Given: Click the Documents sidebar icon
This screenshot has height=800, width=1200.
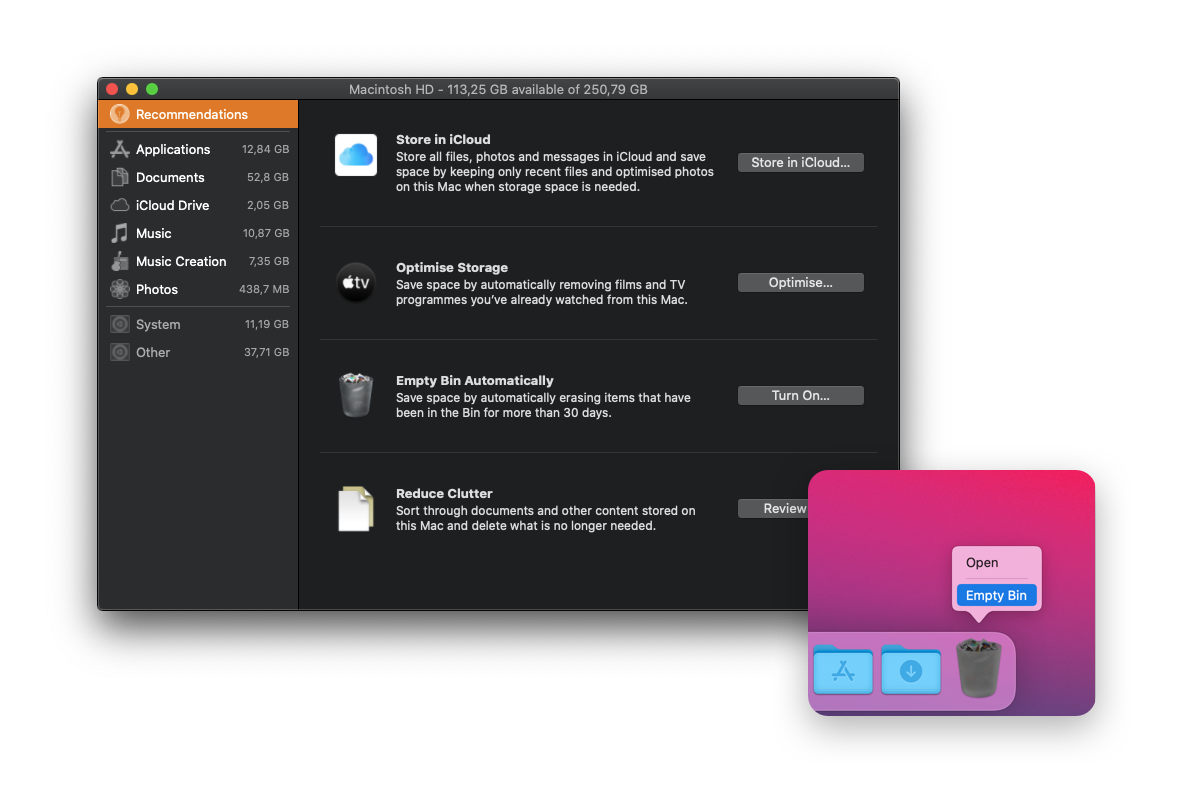Looking at the screenshot, I should tap(120, 177).
